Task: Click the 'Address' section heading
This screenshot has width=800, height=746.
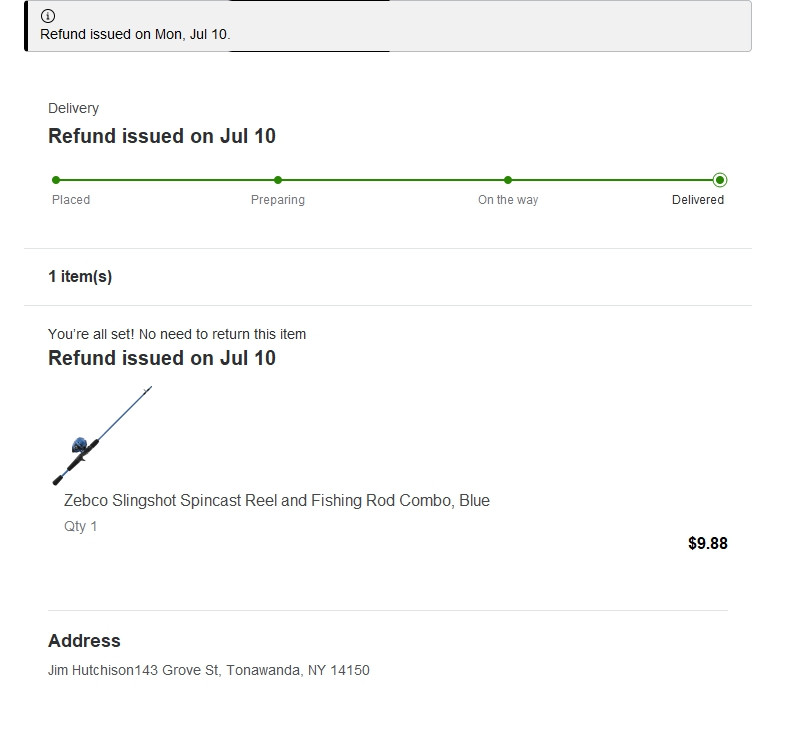Action: 84,641
